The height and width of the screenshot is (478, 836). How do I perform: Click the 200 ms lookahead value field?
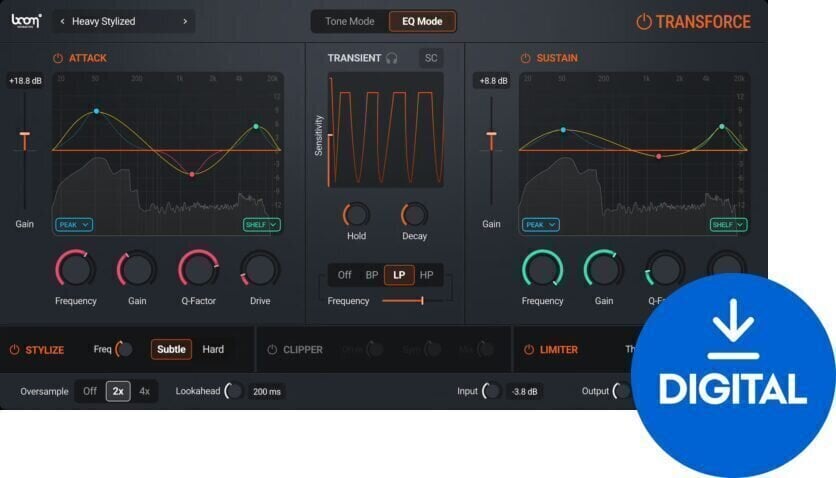click(267, 392)
